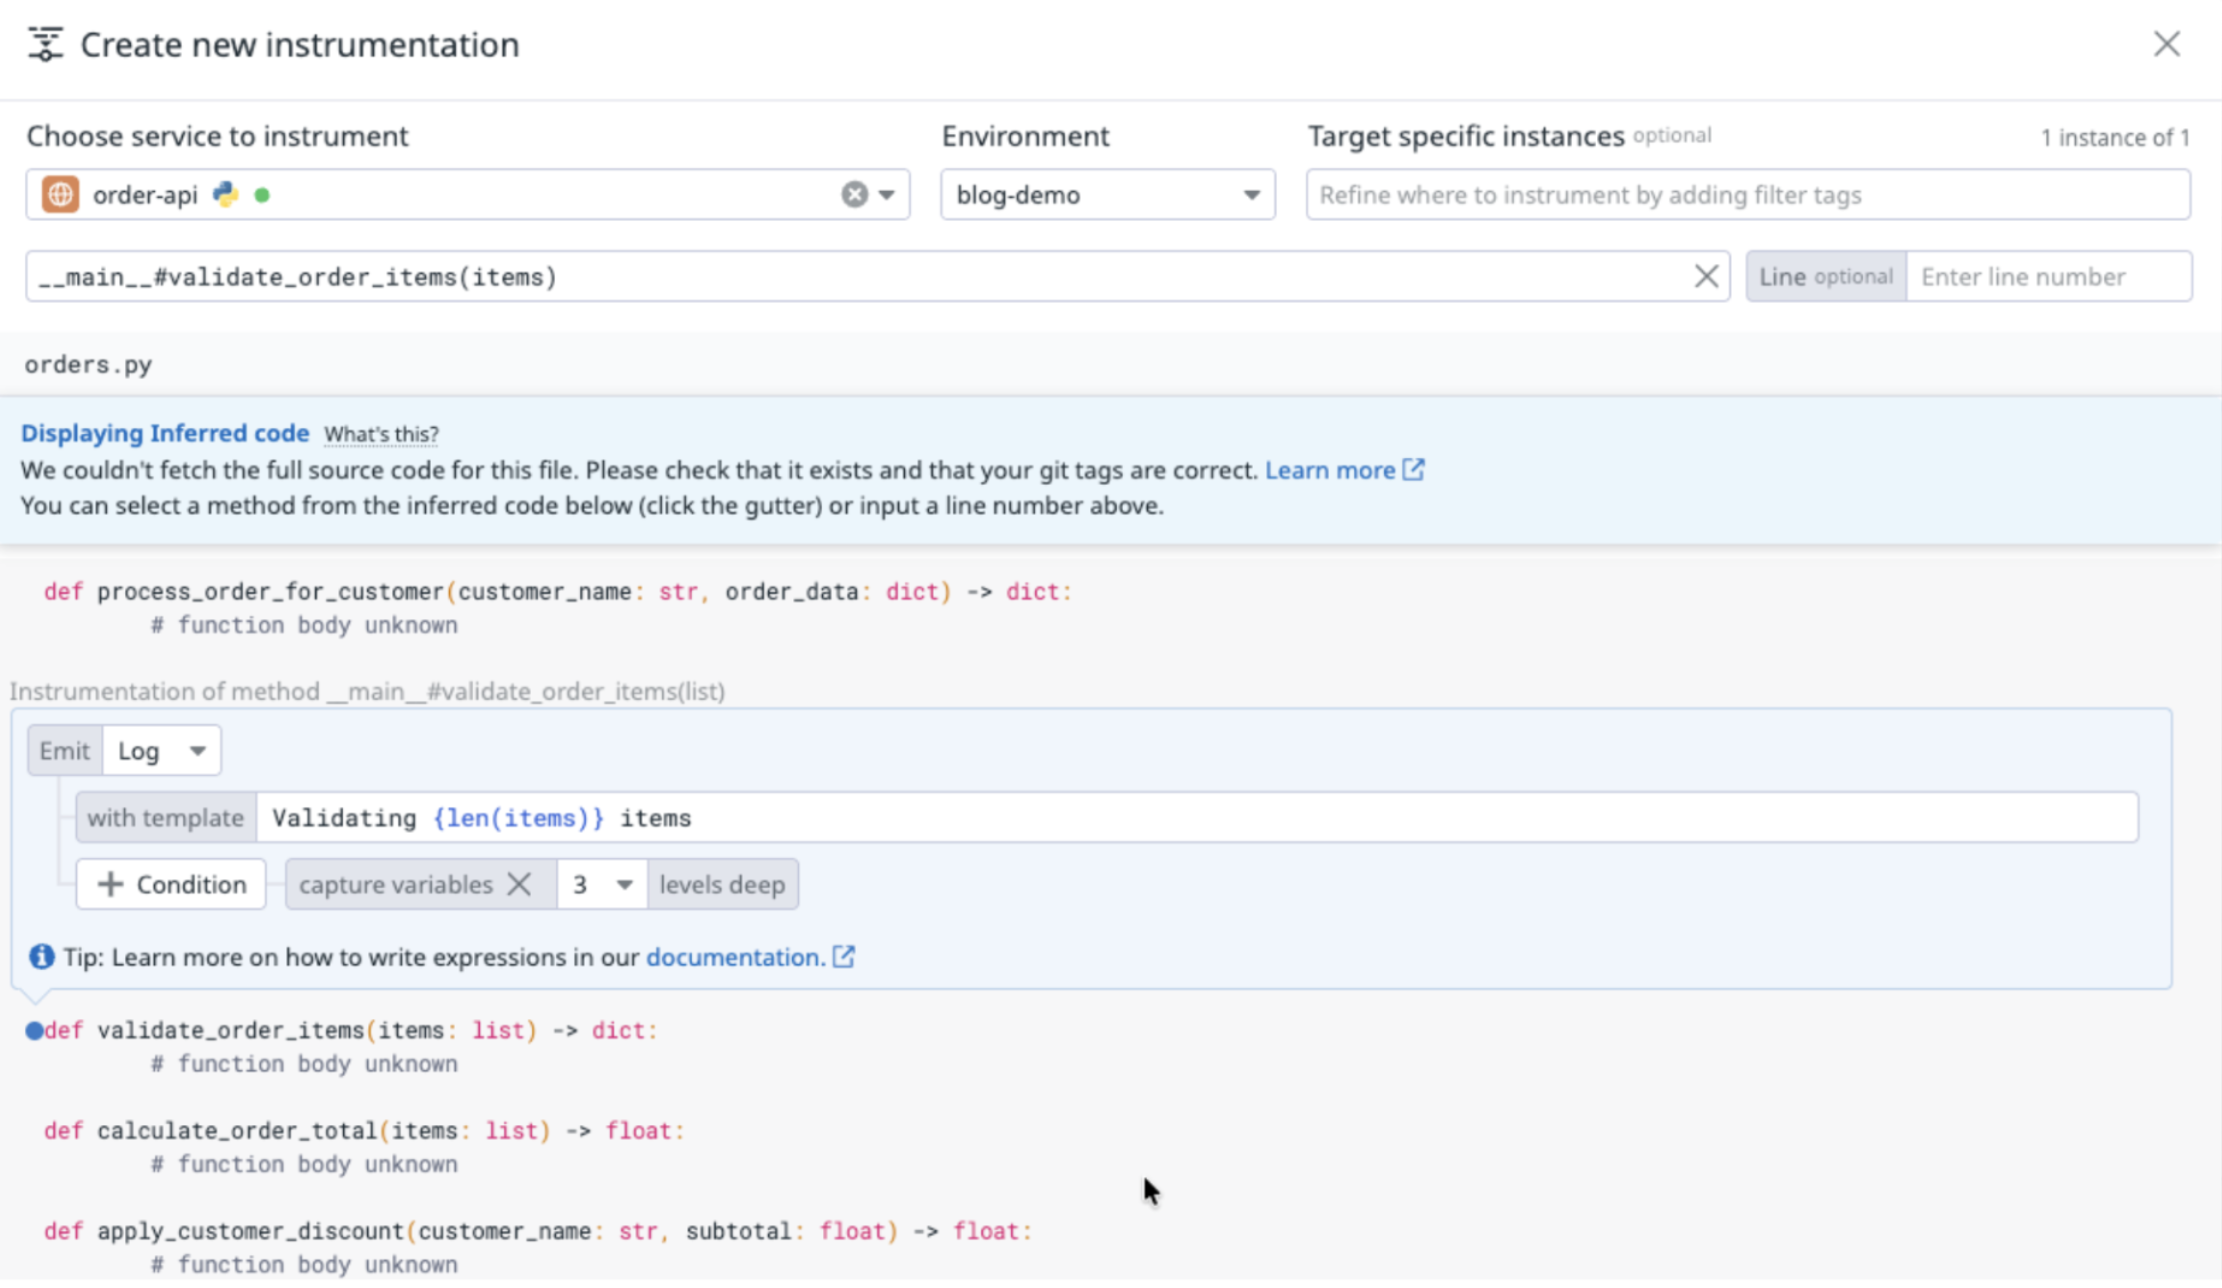Click the What's this? help text
The width and height of the screenshot is (2222, 1288).
(381, 434)
